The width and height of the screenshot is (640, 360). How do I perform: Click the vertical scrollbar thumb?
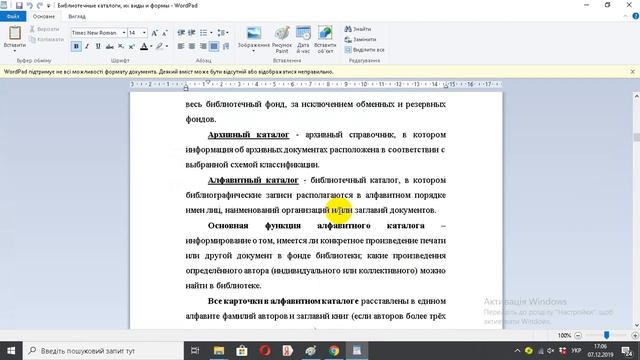(636, 138)
